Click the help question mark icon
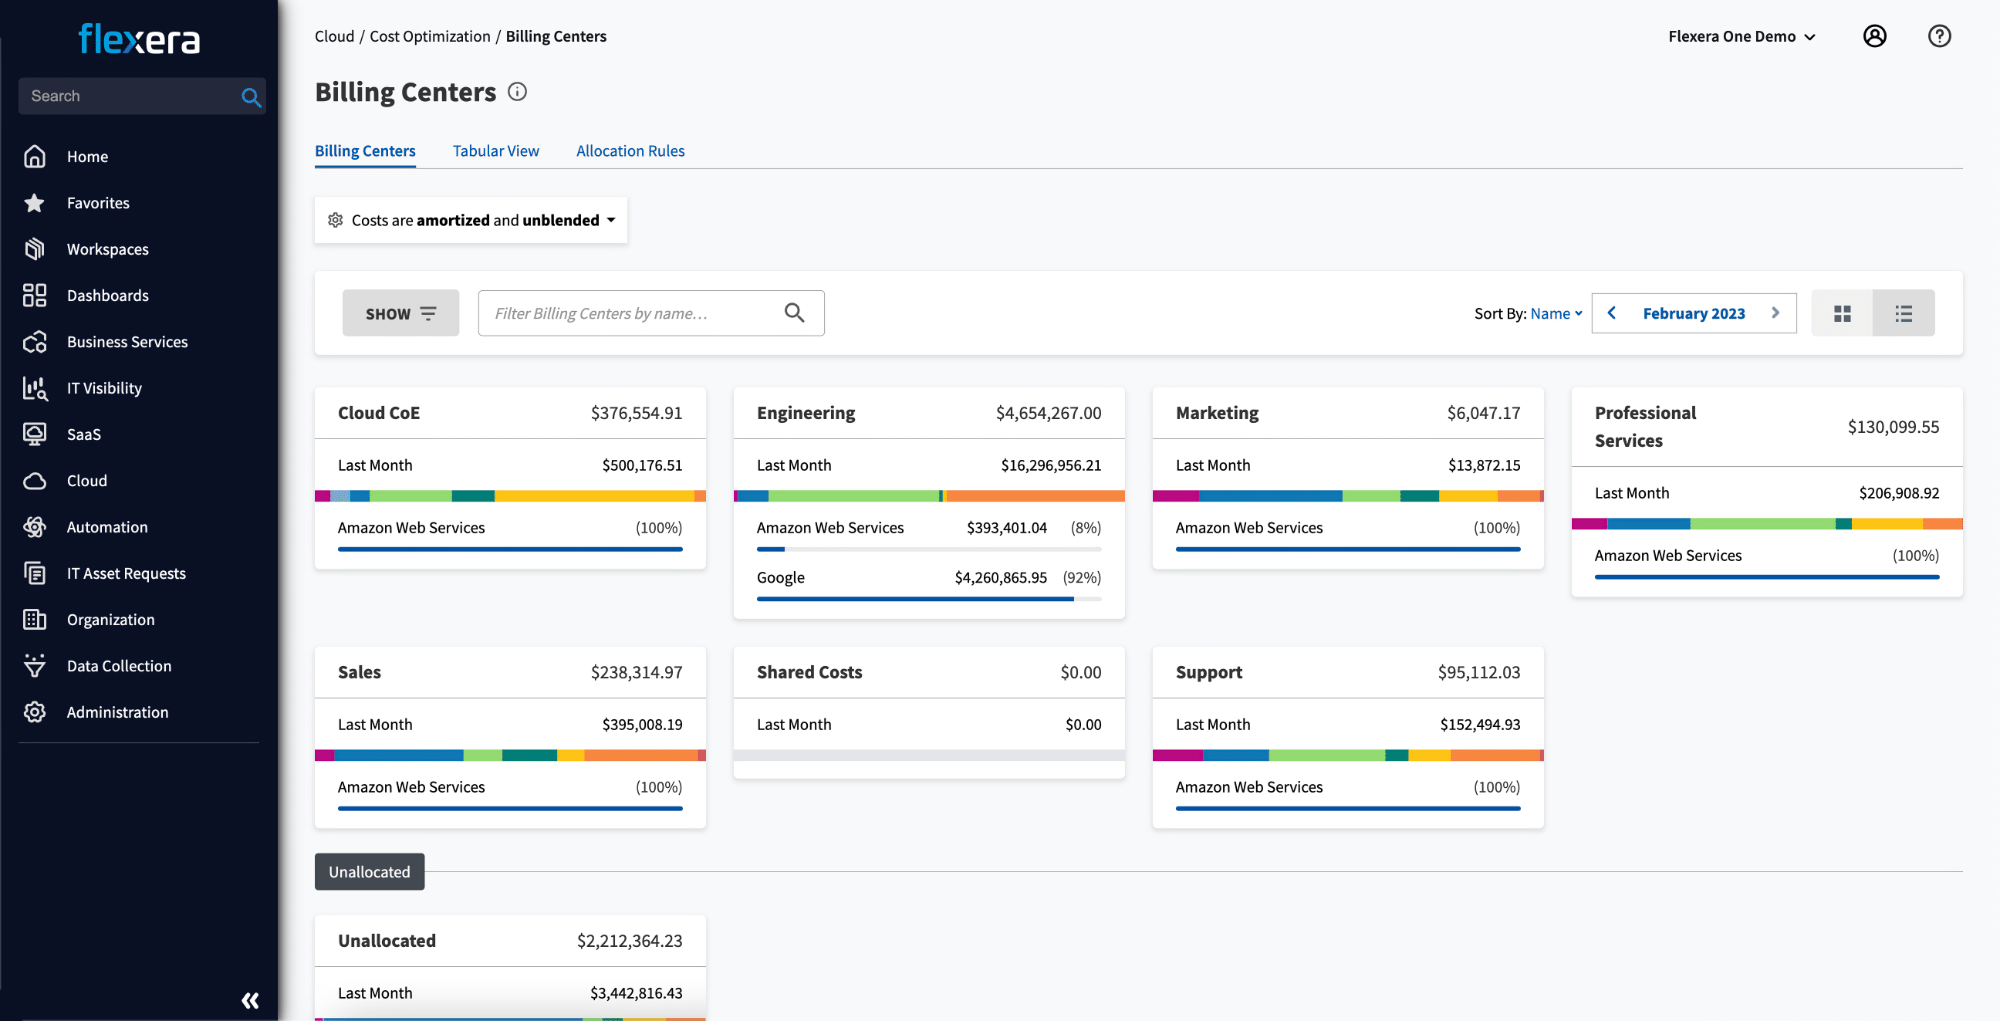 click(x=1939, y=36)
